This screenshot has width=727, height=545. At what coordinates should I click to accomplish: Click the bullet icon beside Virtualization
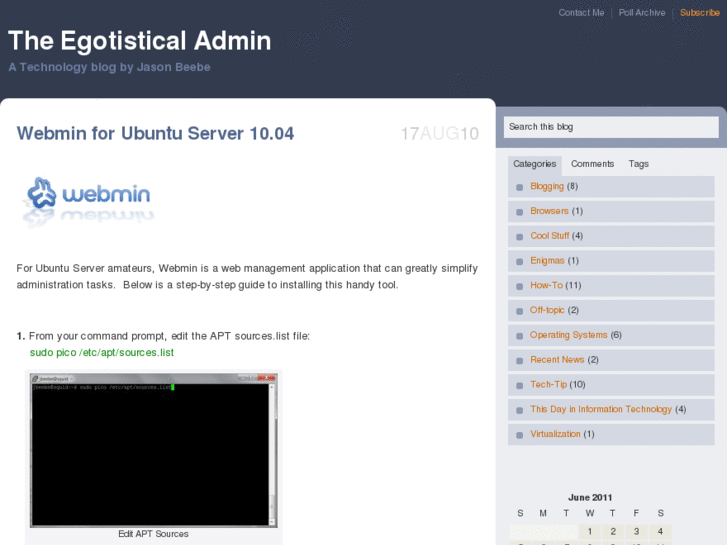point(519,435)
